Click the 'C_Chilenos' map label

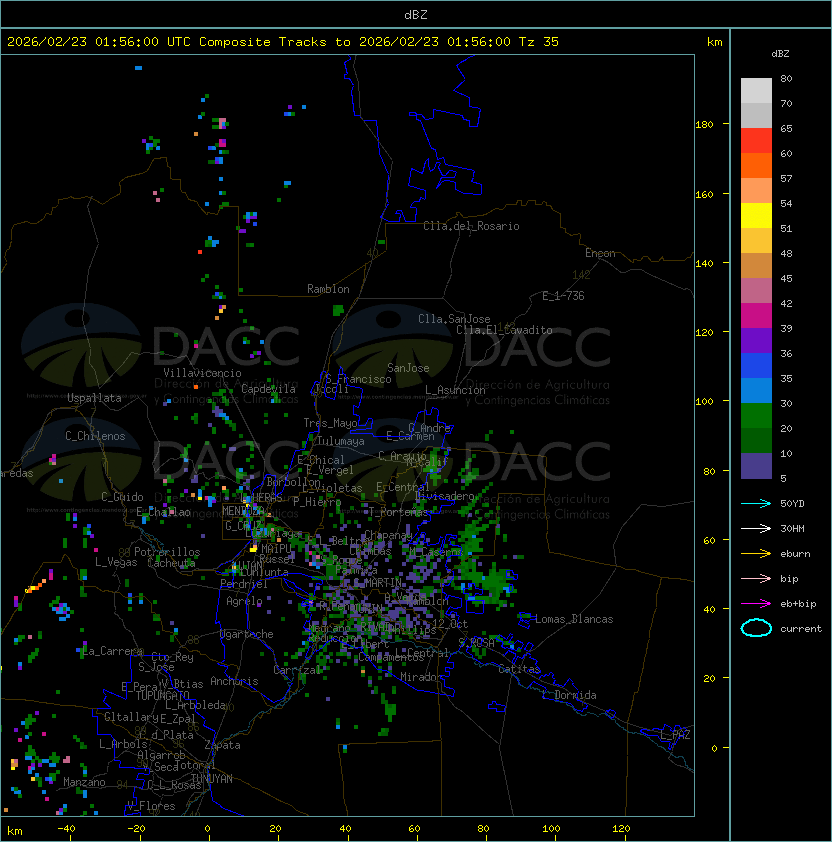tap(95, 436)
